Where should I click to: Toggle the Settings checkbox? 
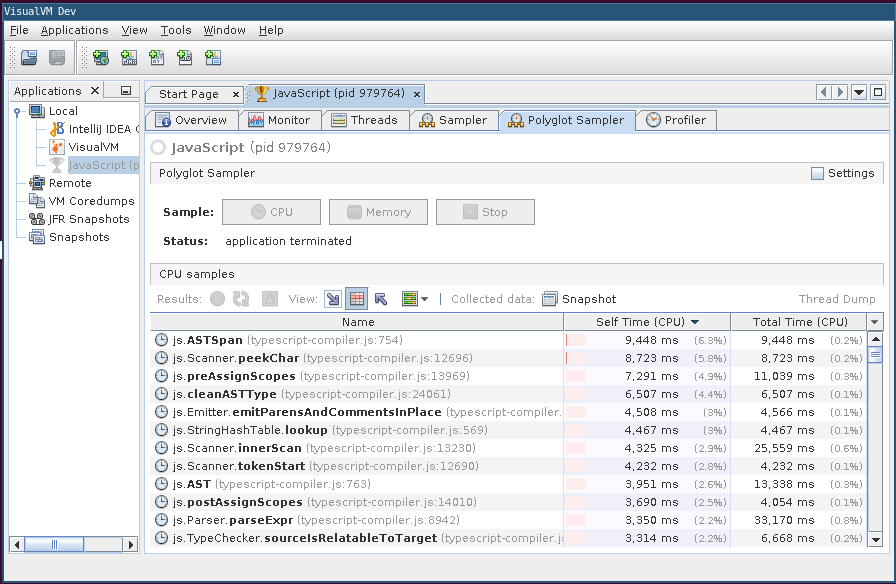[x=817, y=173]
